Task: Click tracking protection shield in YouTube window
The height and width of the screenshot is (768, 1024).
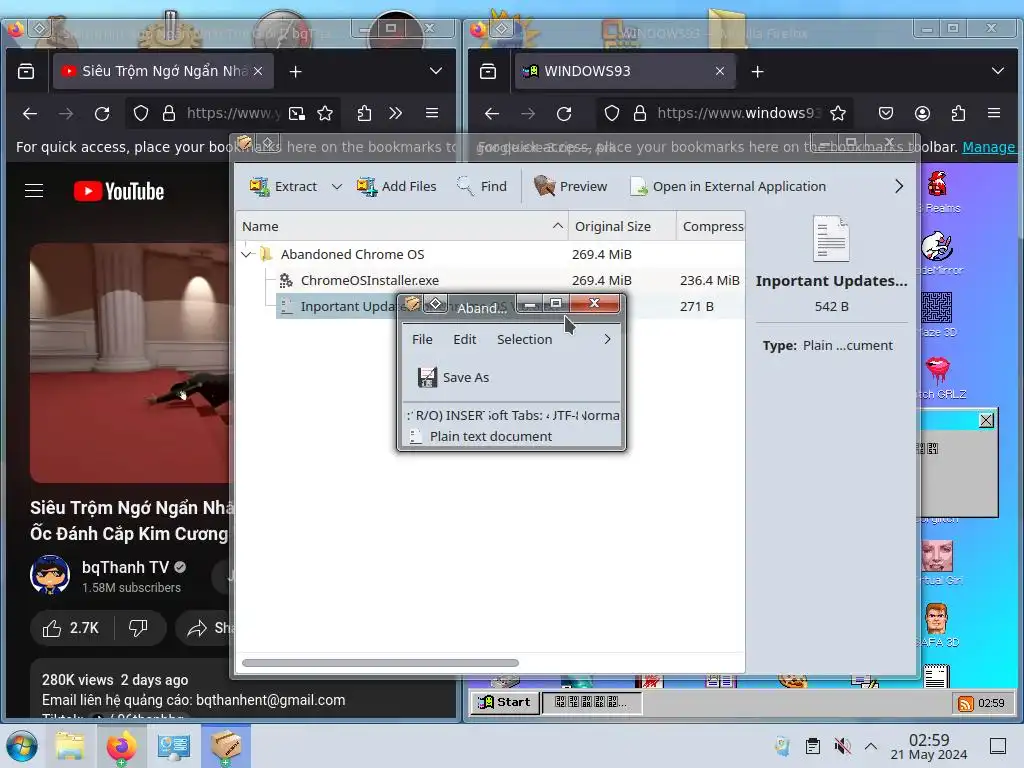Action: 140,114
